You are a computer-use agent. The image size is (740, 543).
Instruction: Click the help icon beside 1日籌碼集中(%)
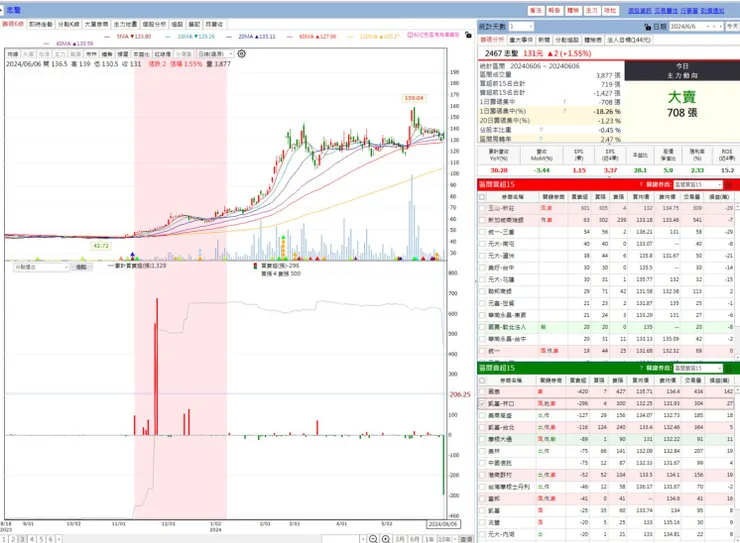click(x=564, y=111)
